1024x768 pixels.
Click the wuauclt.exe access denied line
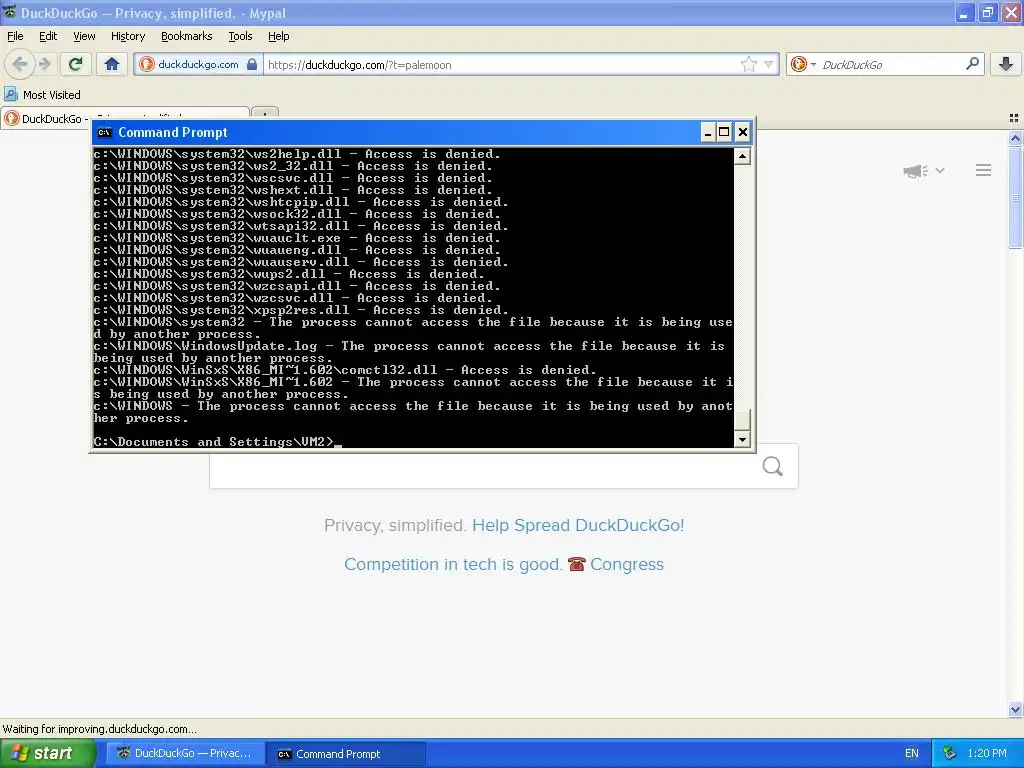point(296,238)
